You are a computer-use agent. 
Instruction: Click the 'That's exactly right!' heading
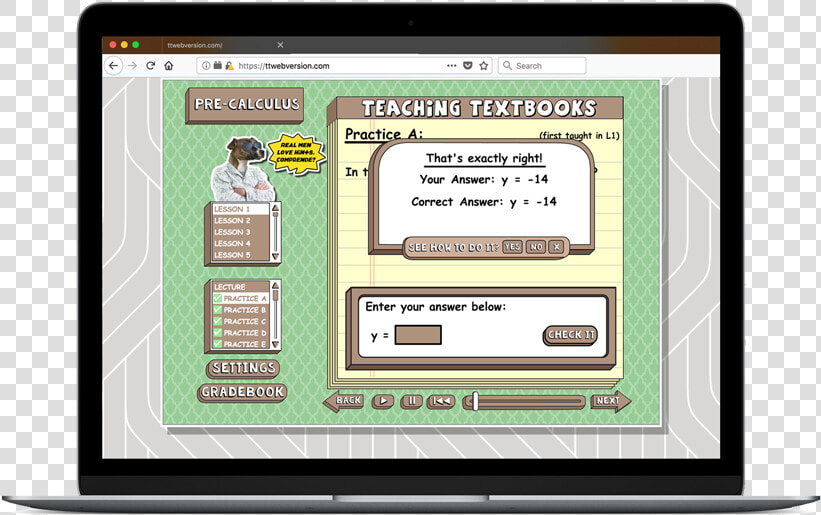[x=484, y=158]
